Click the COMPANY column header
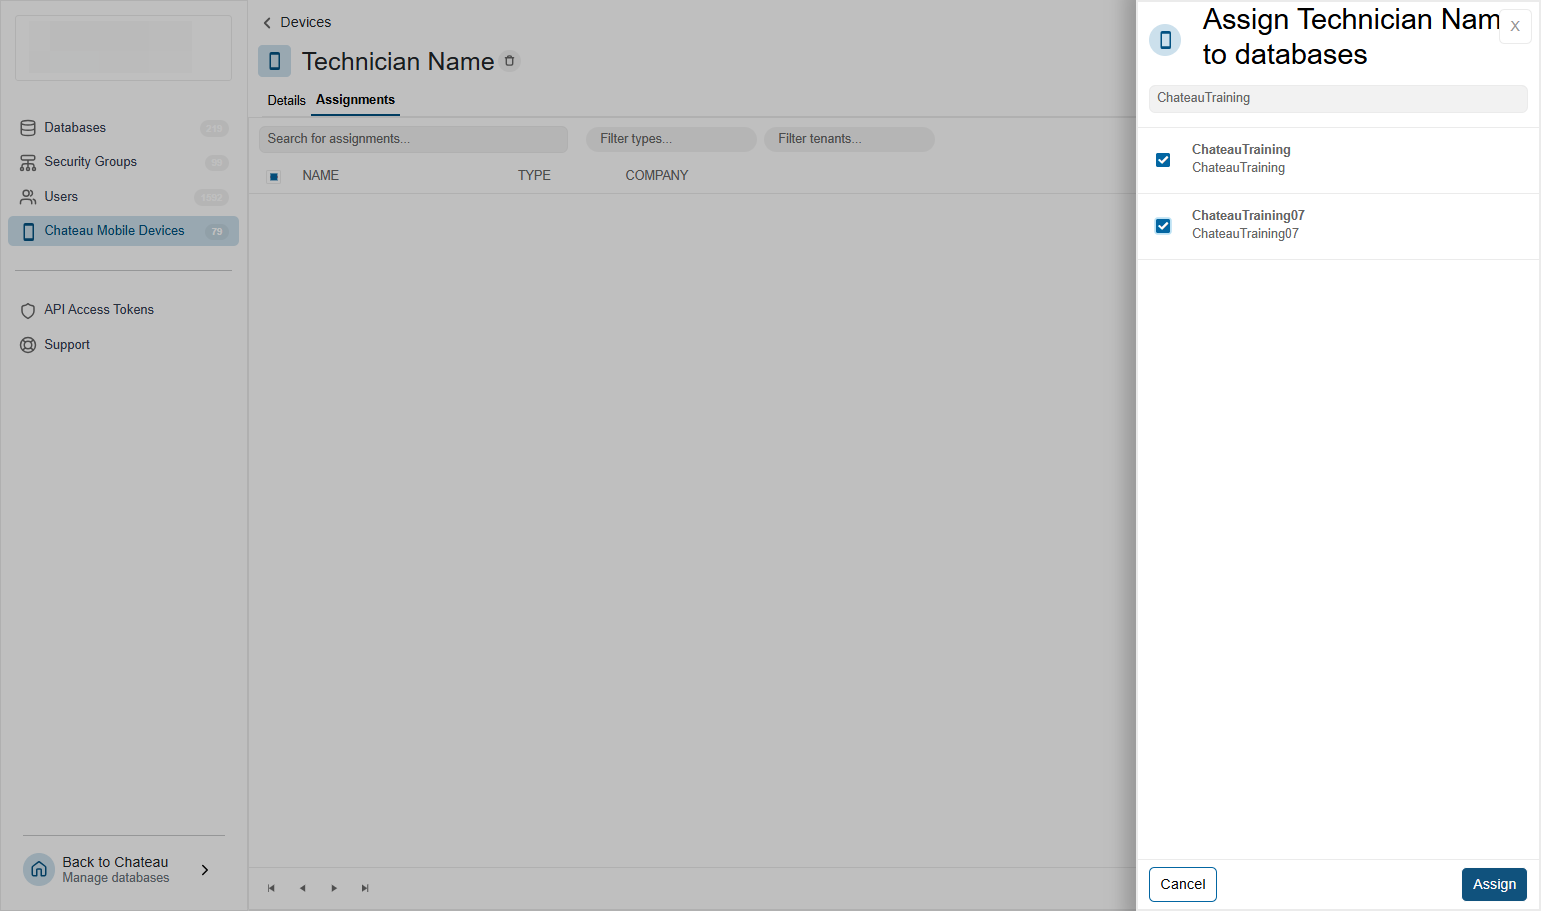Screen dimensions: 1541x911 [x=657, y=175]
